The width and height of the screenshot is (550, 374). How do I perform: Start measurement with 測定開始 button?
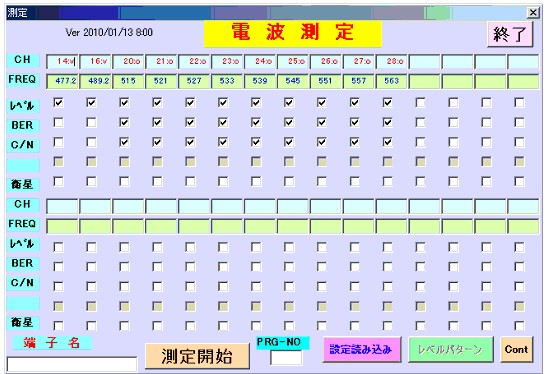[x=197, y=356]
